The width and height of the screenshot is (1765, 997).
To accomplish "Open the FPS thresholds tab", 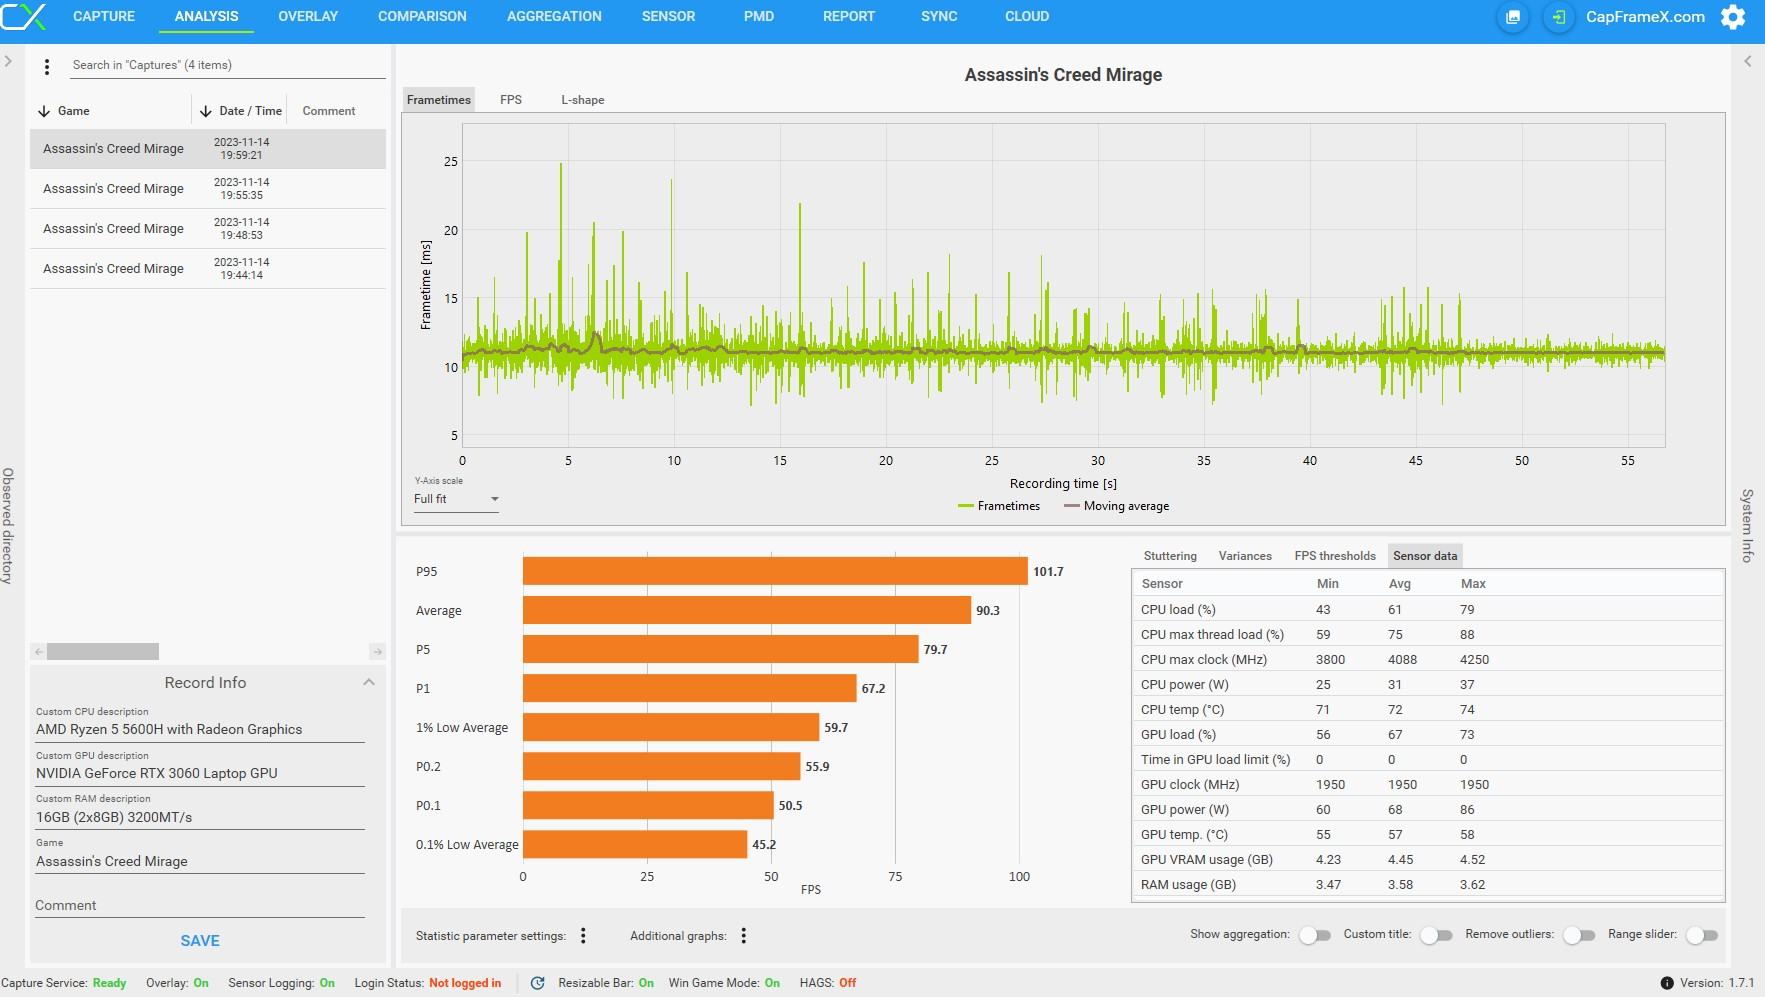I will 1335,556.
